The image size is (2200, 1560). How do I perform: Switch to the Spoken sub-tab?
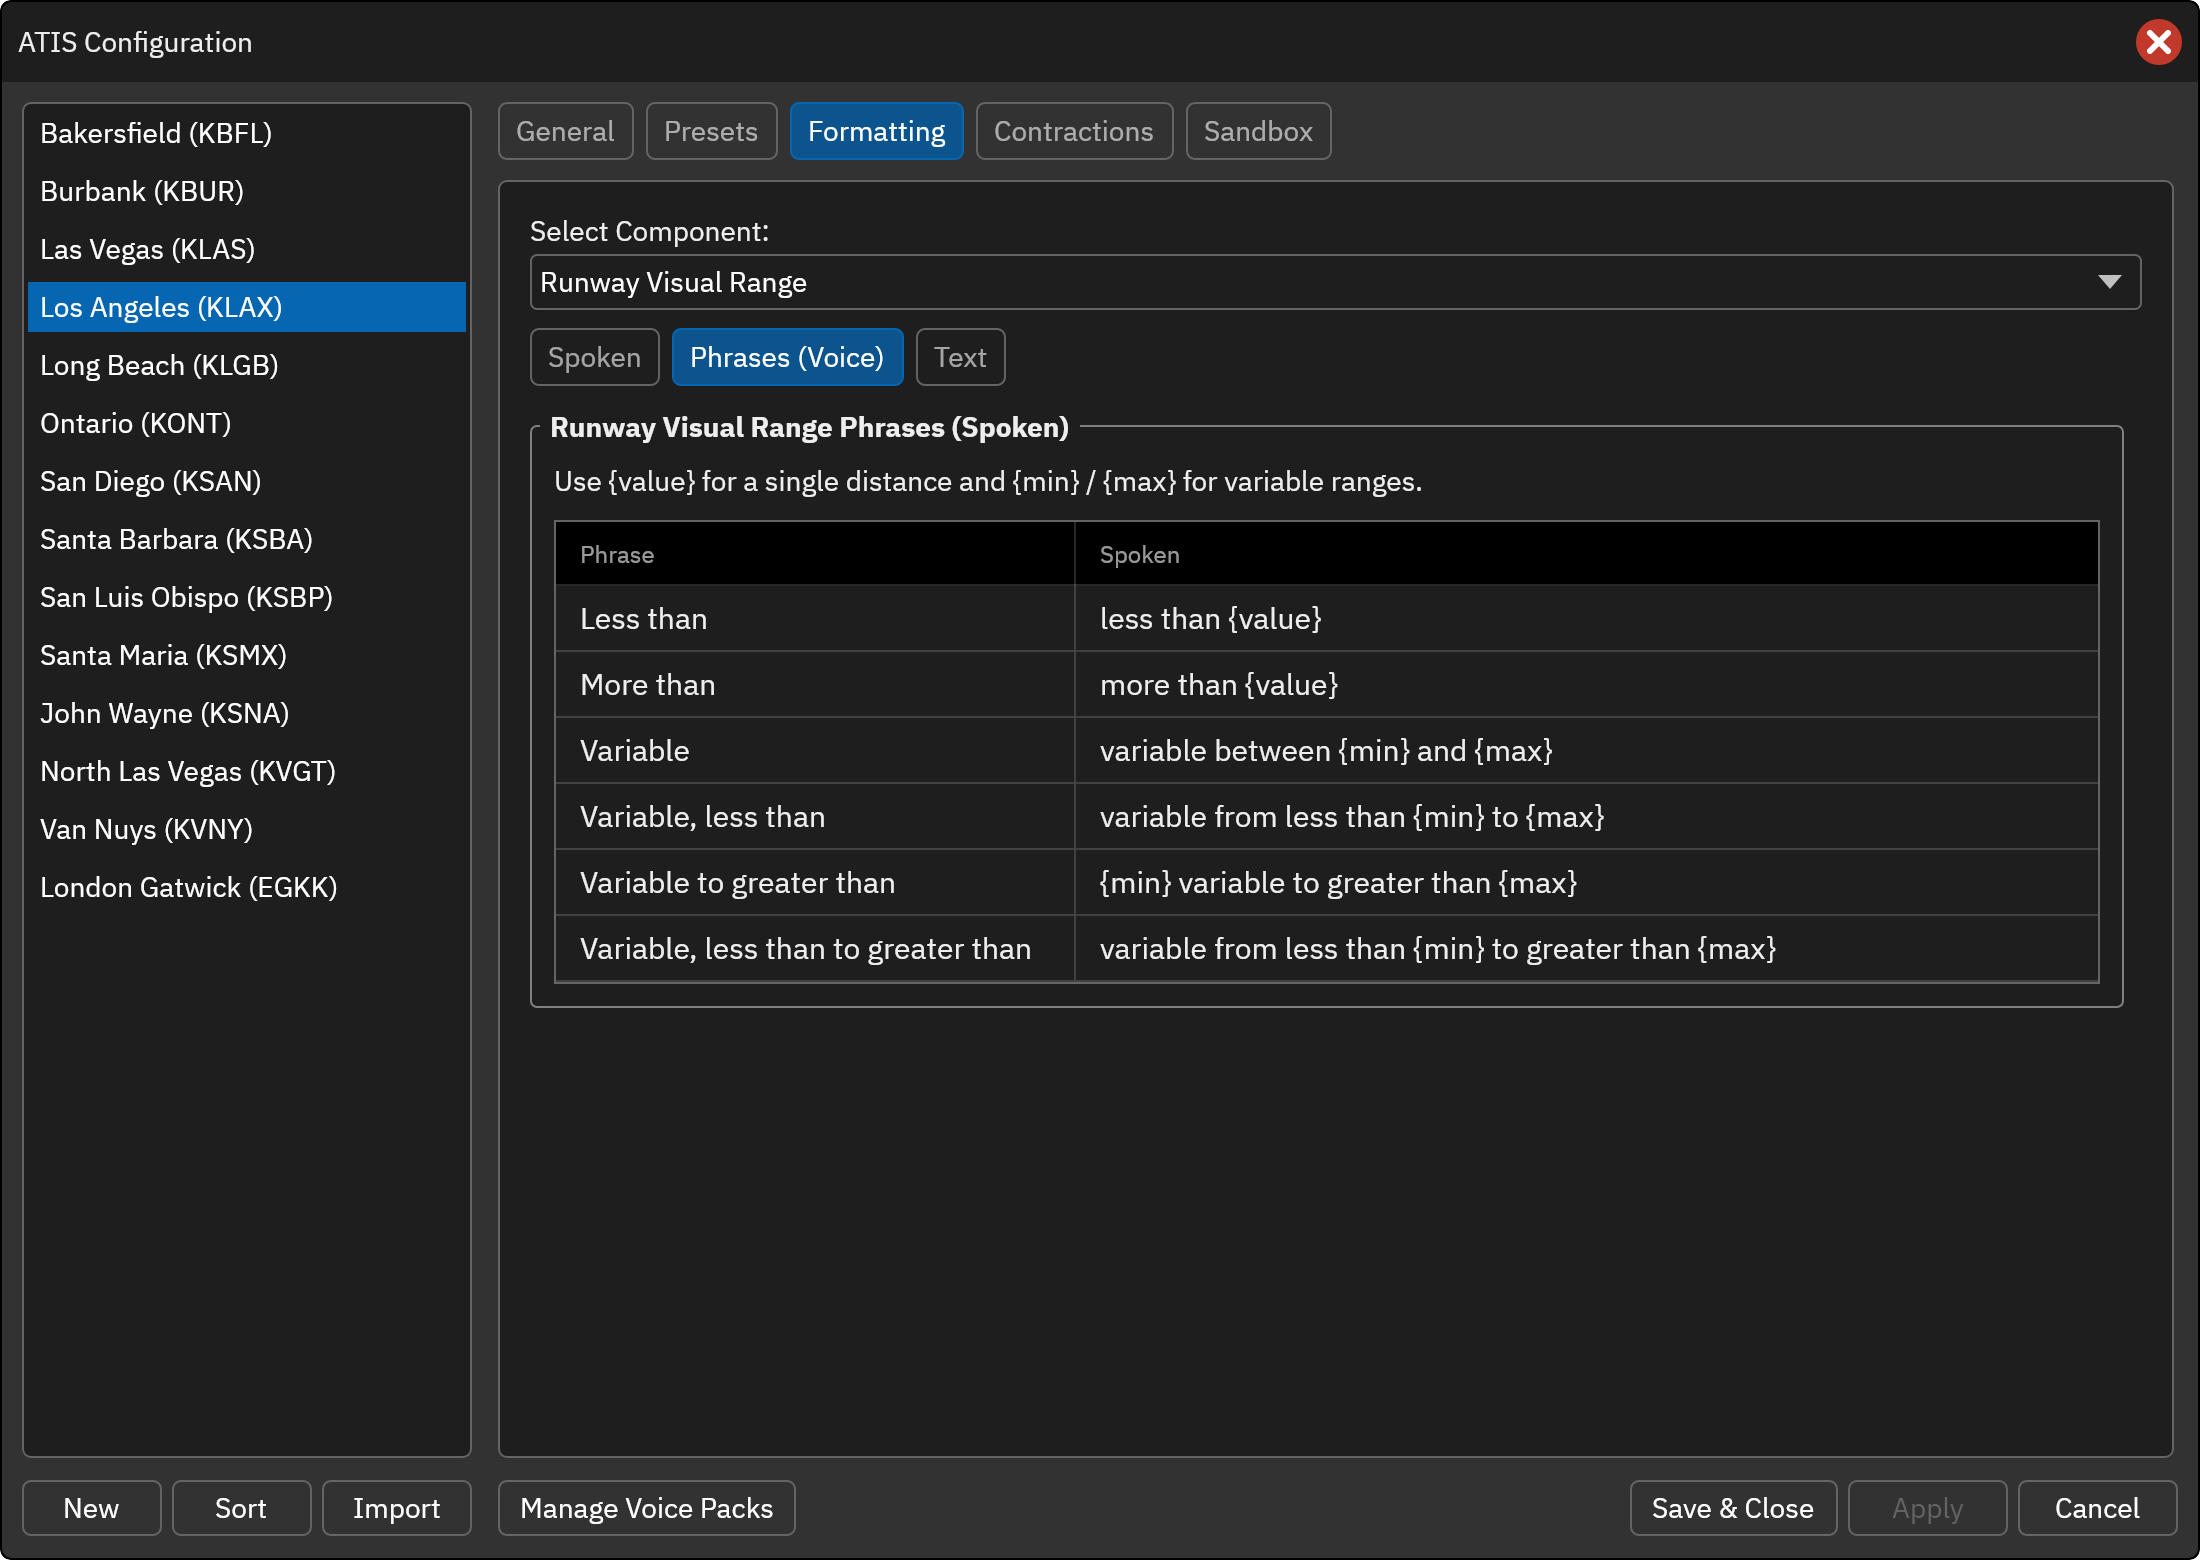click(x=594, y=357)
